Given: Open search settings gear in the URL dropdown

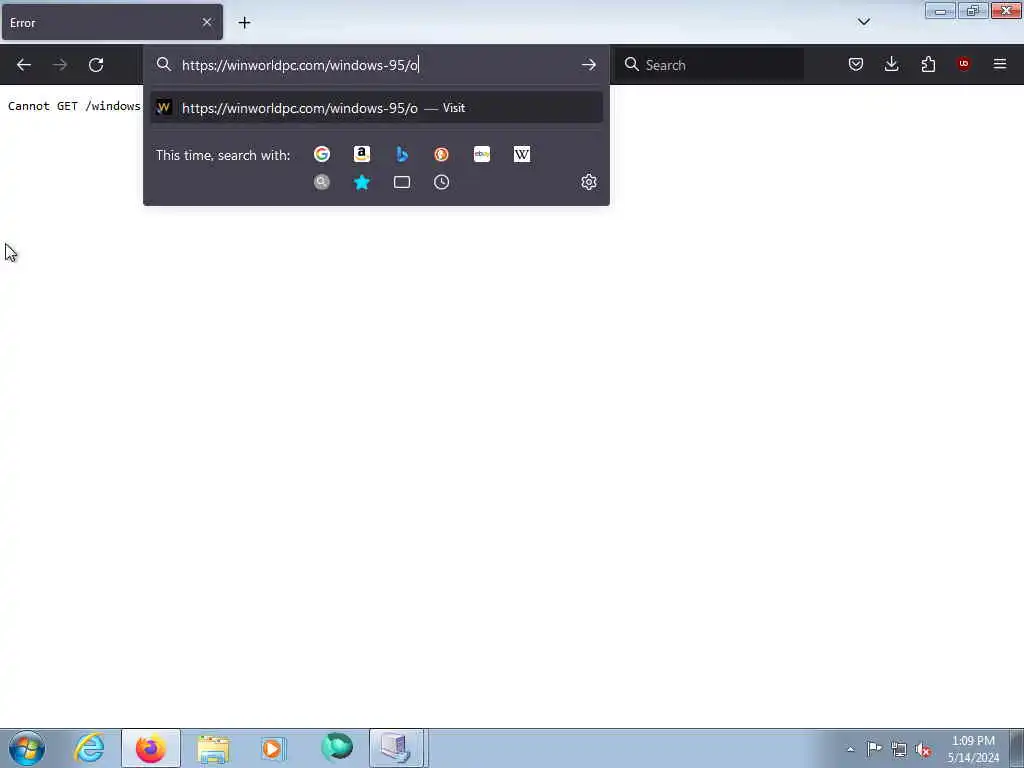Looking at the screenshot, I should pos(588,182).
